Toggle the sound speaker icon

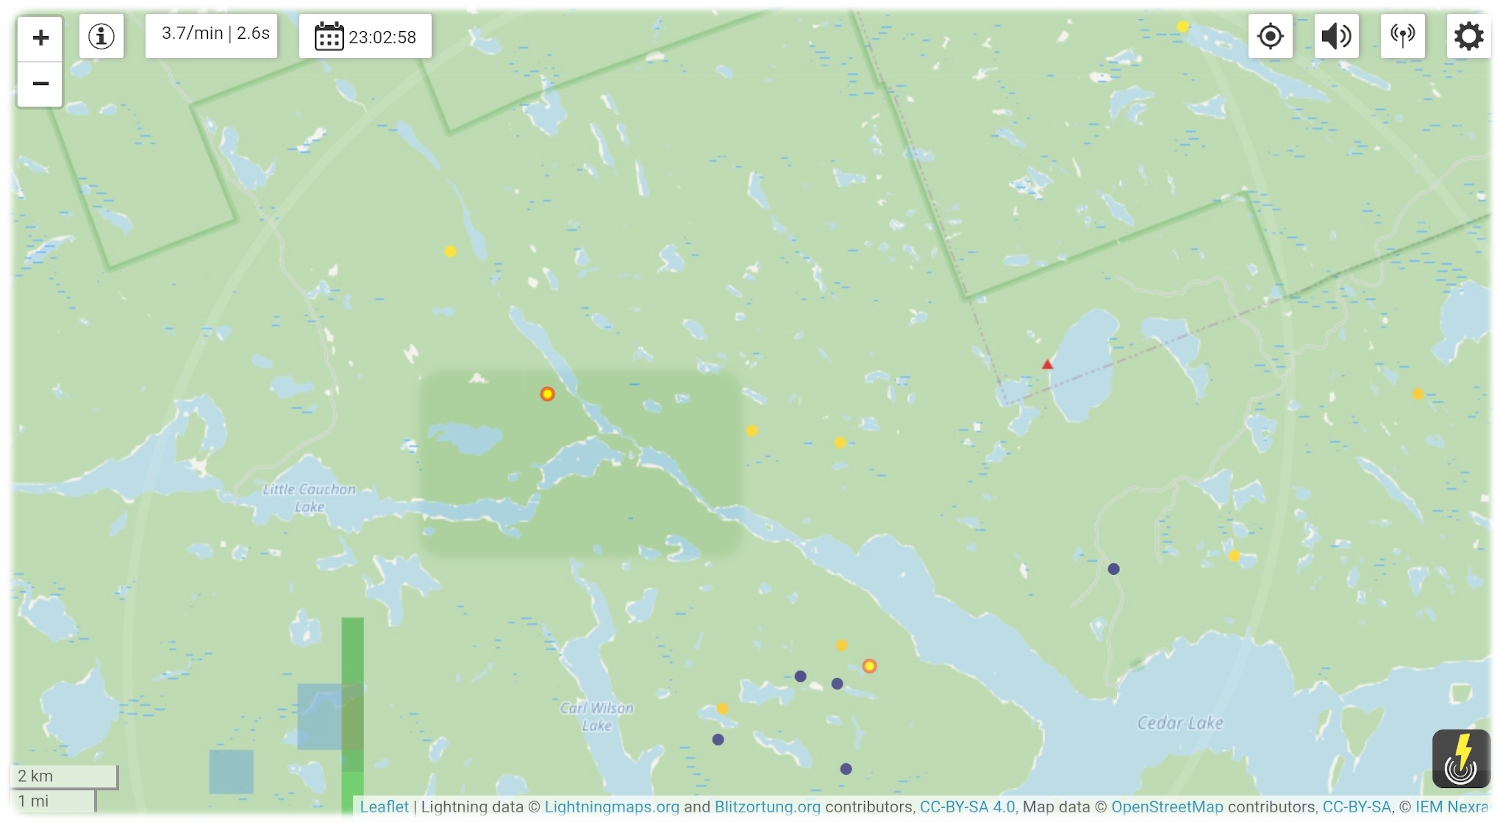click(x=1336, y=36)
